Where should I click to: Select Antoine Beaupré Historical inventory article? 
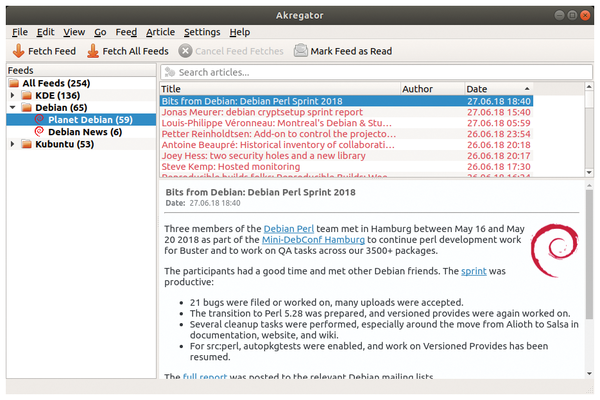point(346,145)
